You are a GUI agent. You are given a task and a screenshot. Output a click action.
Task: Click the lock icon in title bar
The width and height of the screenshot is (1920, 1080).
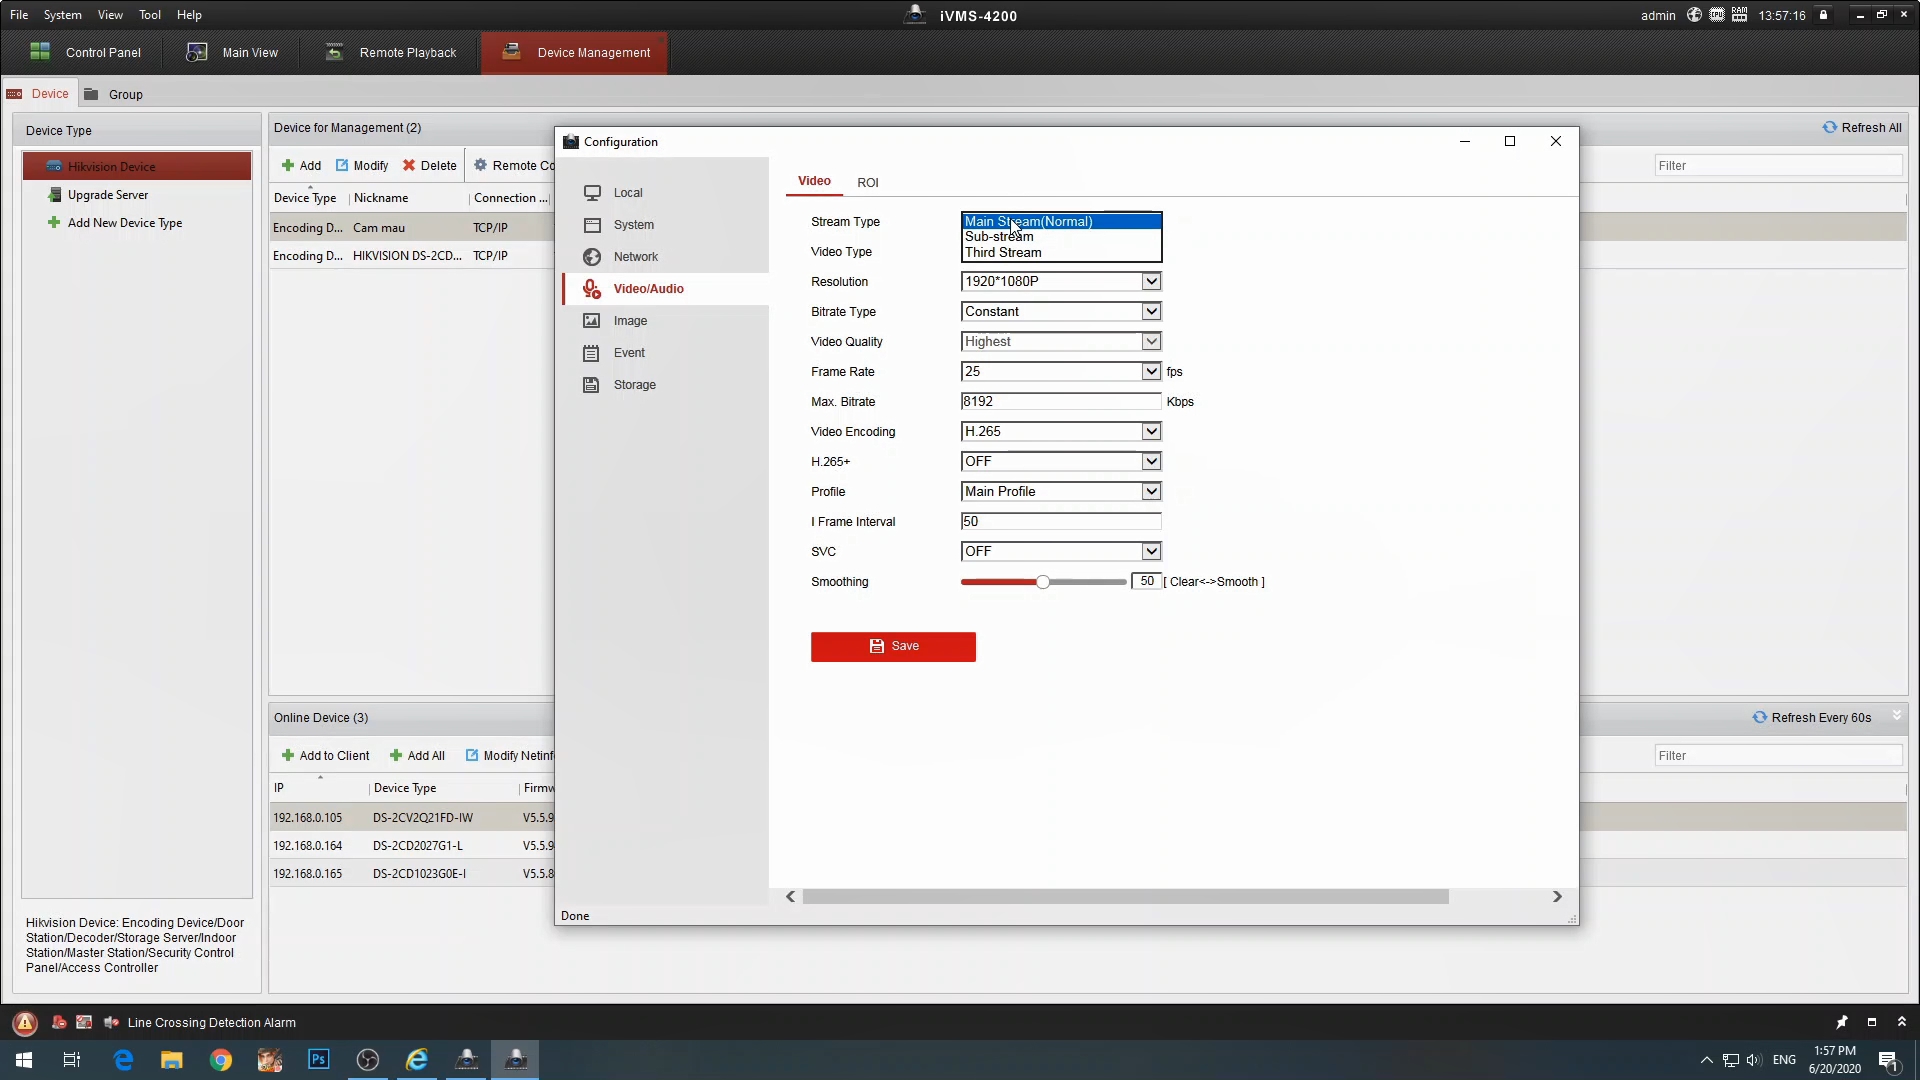[x=1823, y=15]
